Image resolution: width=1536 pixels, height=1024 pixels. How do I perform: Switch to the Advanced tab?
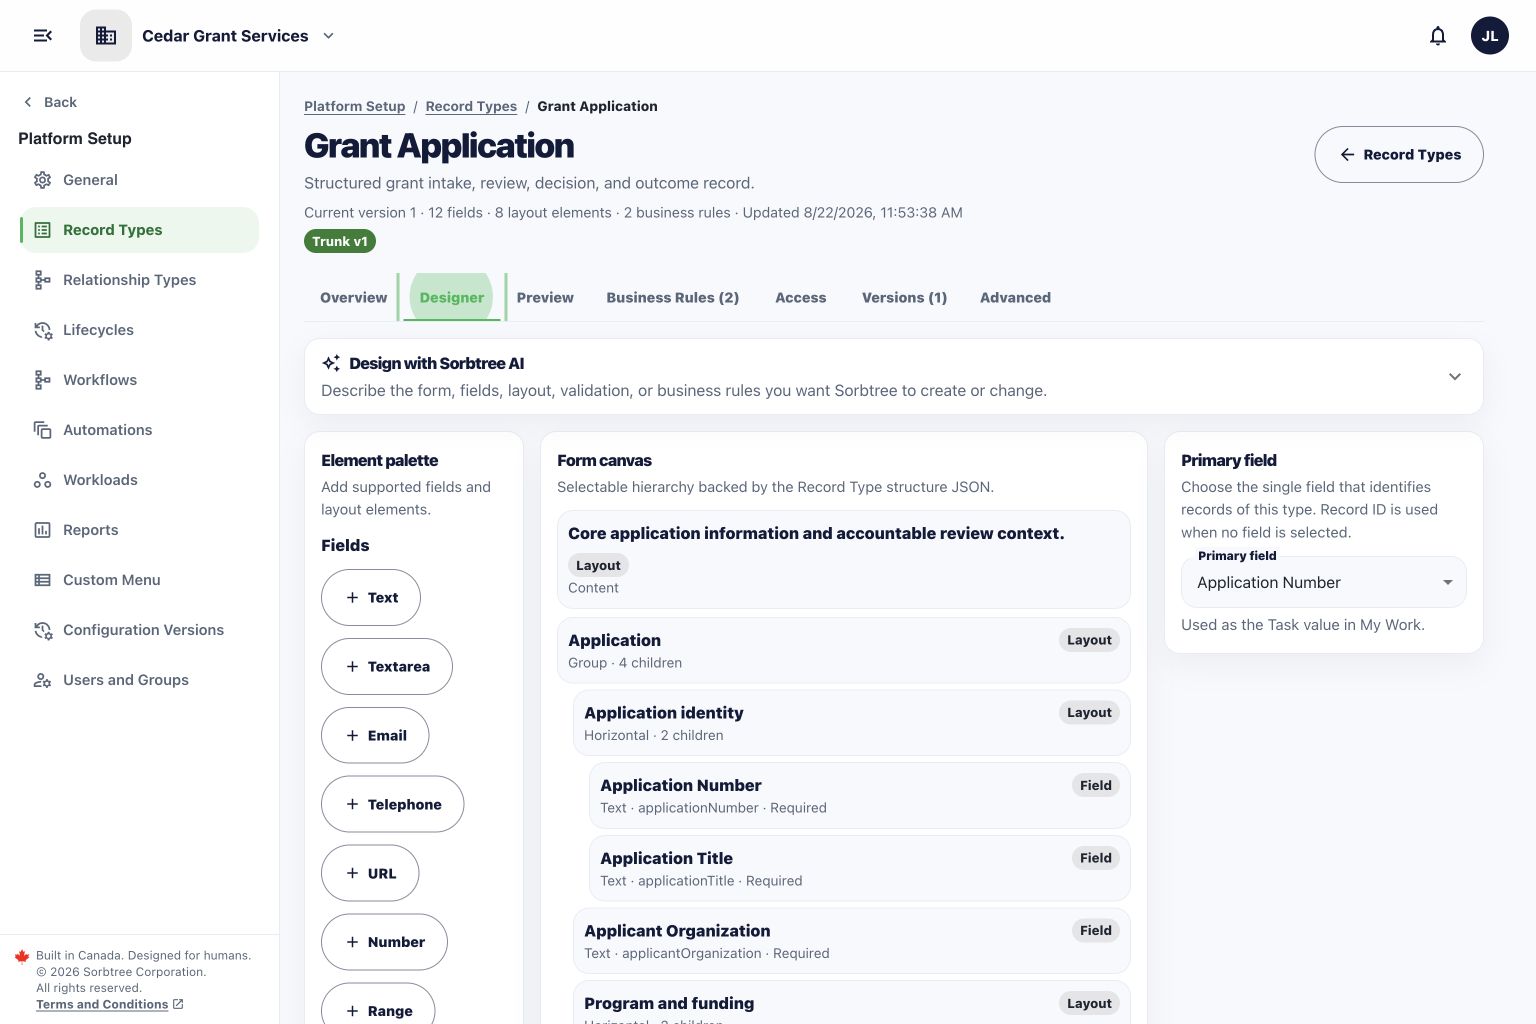1015,297
